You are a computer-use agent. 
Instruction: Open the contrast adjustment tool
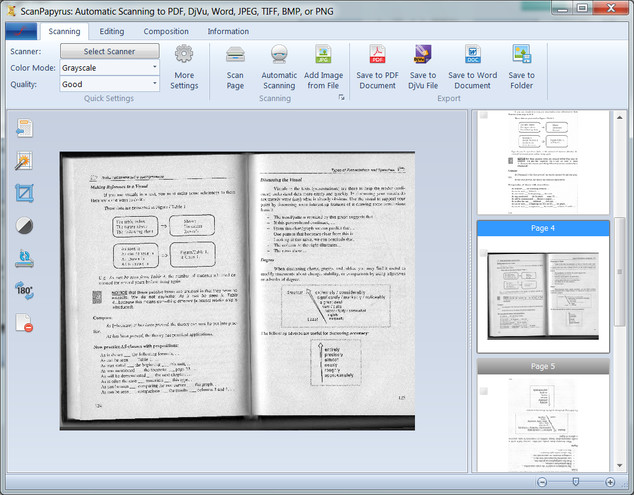coord(24,225)
